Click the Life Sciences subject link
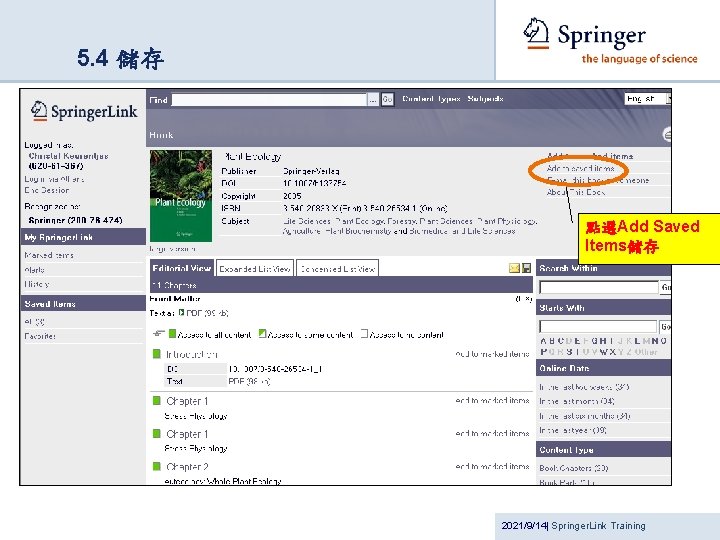 (x=307, y=221)
